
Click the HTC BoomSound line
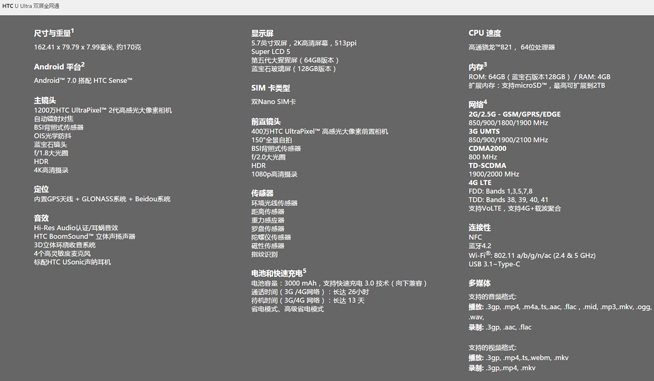[85, 236]
